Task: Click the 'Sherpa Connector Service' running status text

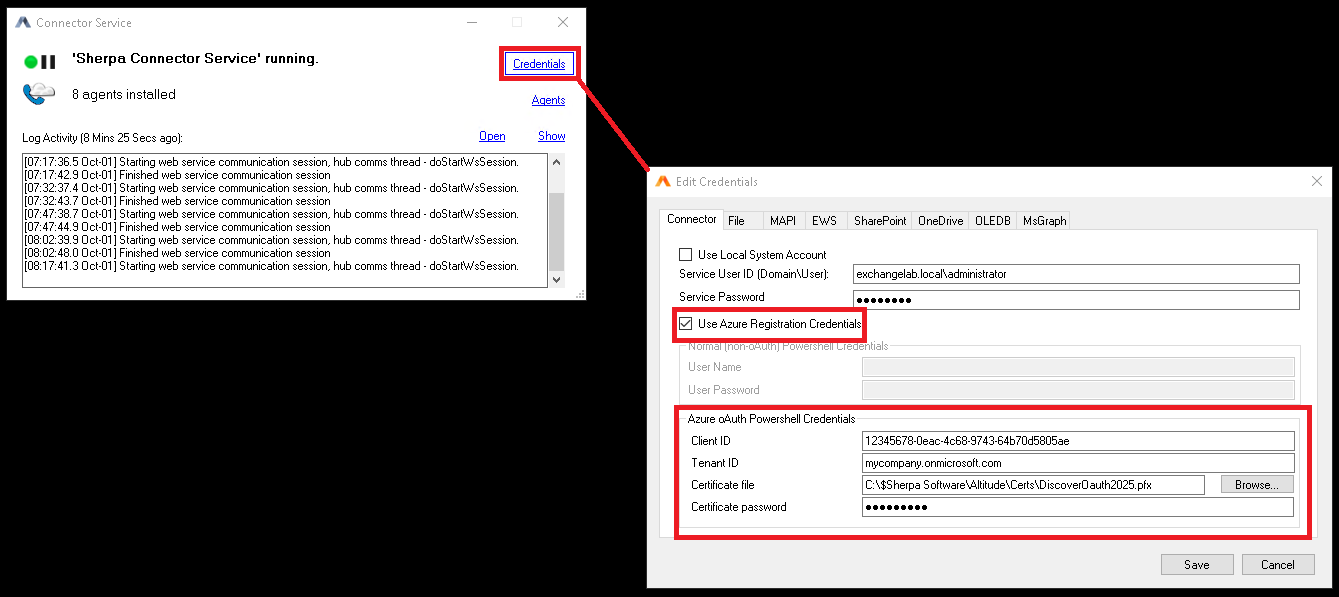Action: point(195,59)
